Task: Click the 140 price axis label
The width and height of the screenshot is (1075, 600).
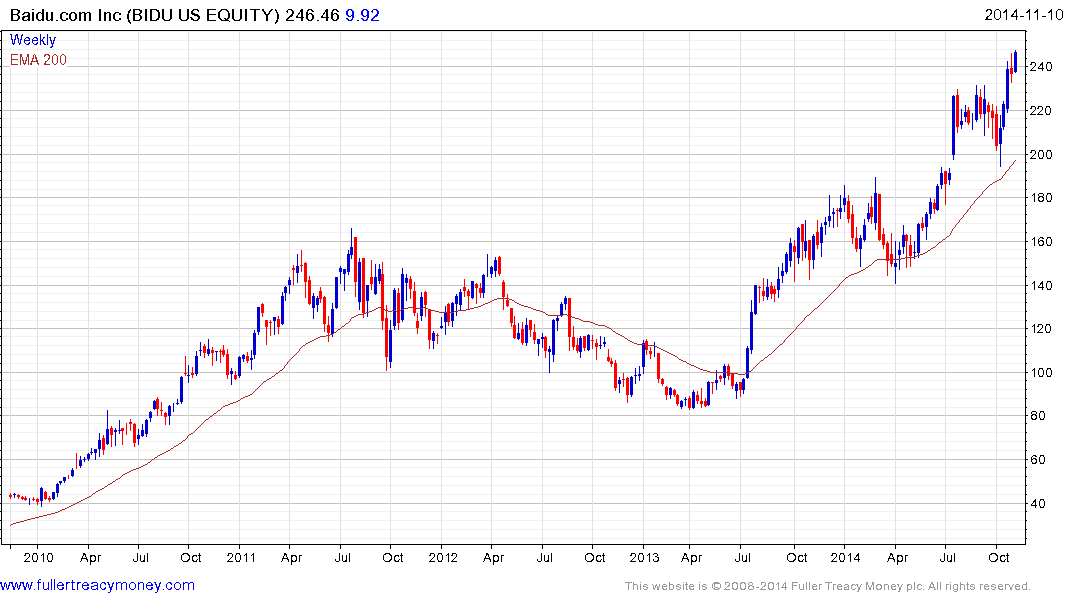Action: (1041, 285)
